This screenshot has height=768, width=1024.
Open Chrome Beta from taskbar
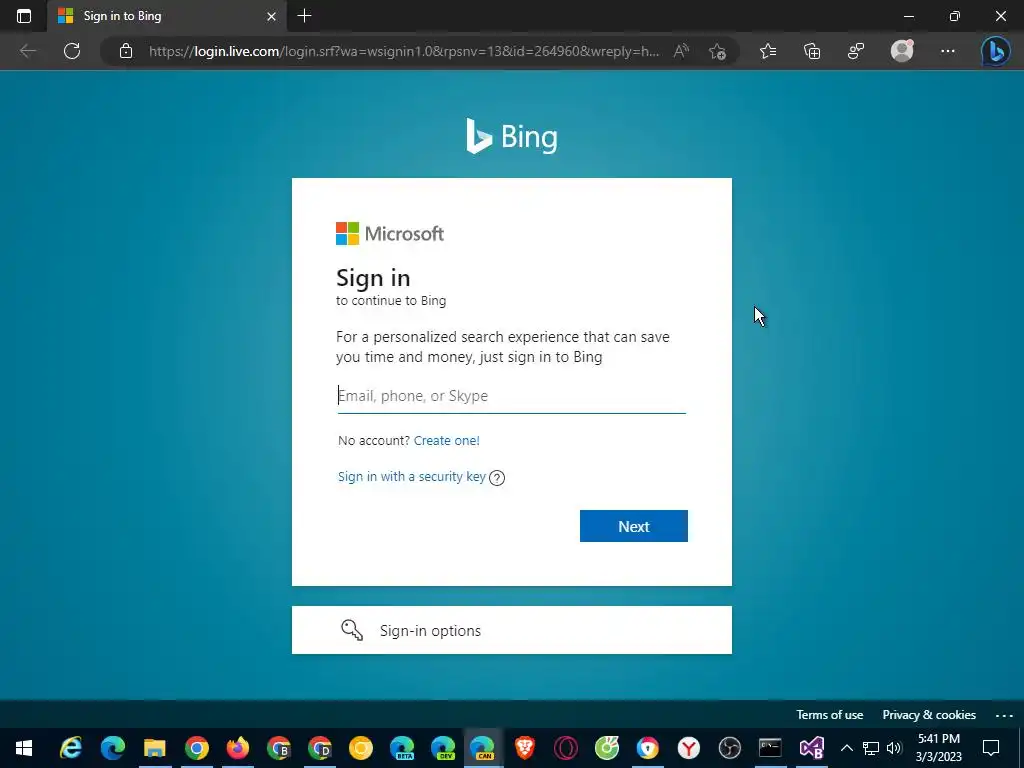[x=279, y=748]
